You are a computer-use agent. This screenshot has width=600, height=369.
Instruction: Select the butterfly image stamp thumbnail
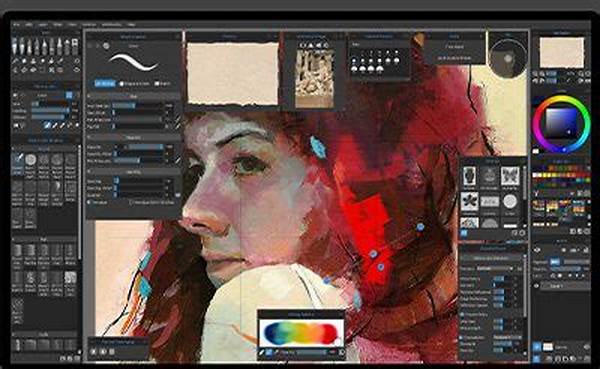coord(510,176)
